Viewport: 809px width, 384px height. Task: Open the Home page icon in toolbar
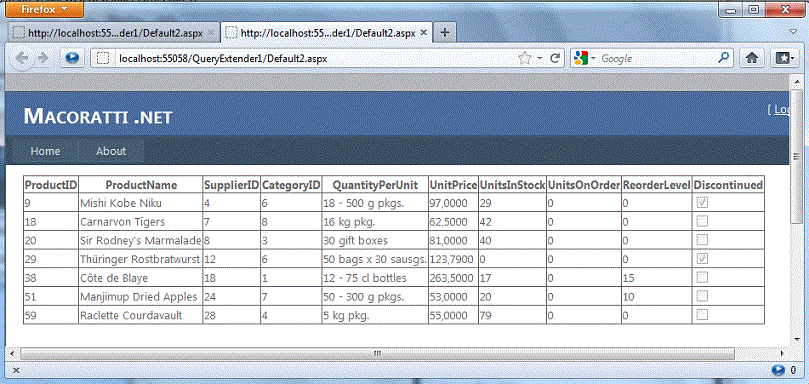tap(751, 58)
